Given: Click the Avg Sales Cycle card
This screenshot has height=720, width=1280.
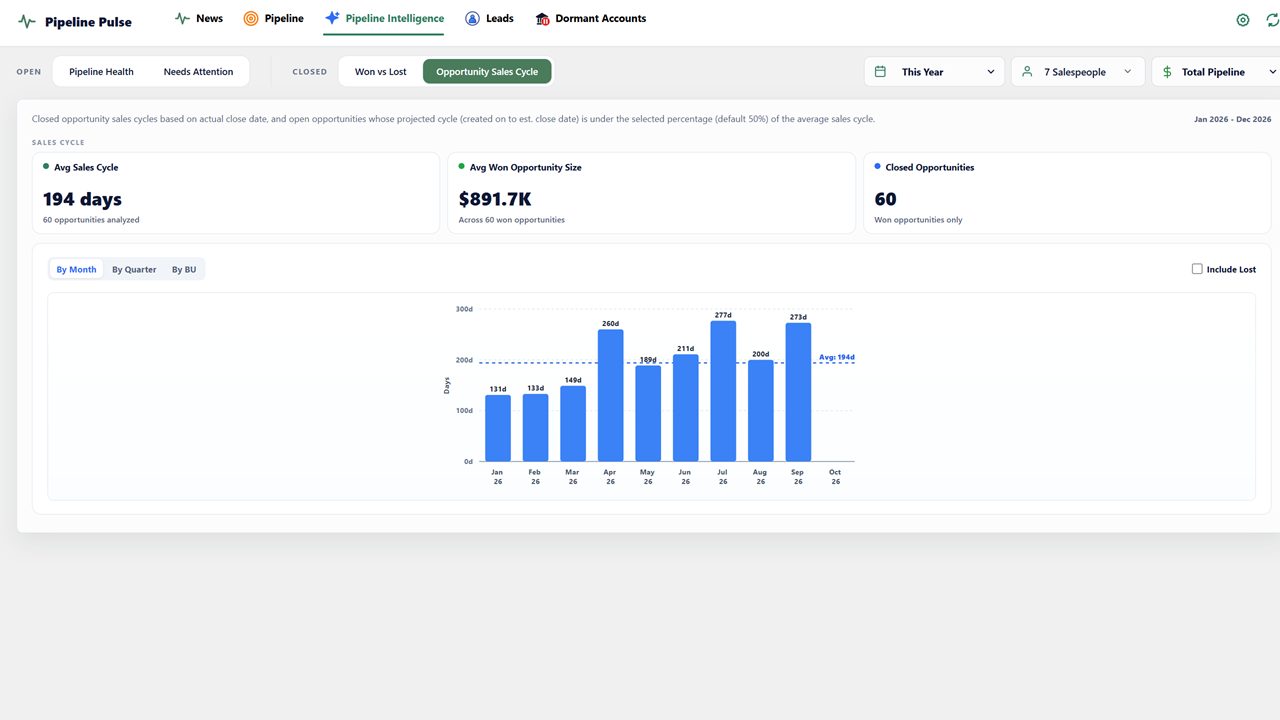Looking at the screenshot, I should click(x=236, y=193).
